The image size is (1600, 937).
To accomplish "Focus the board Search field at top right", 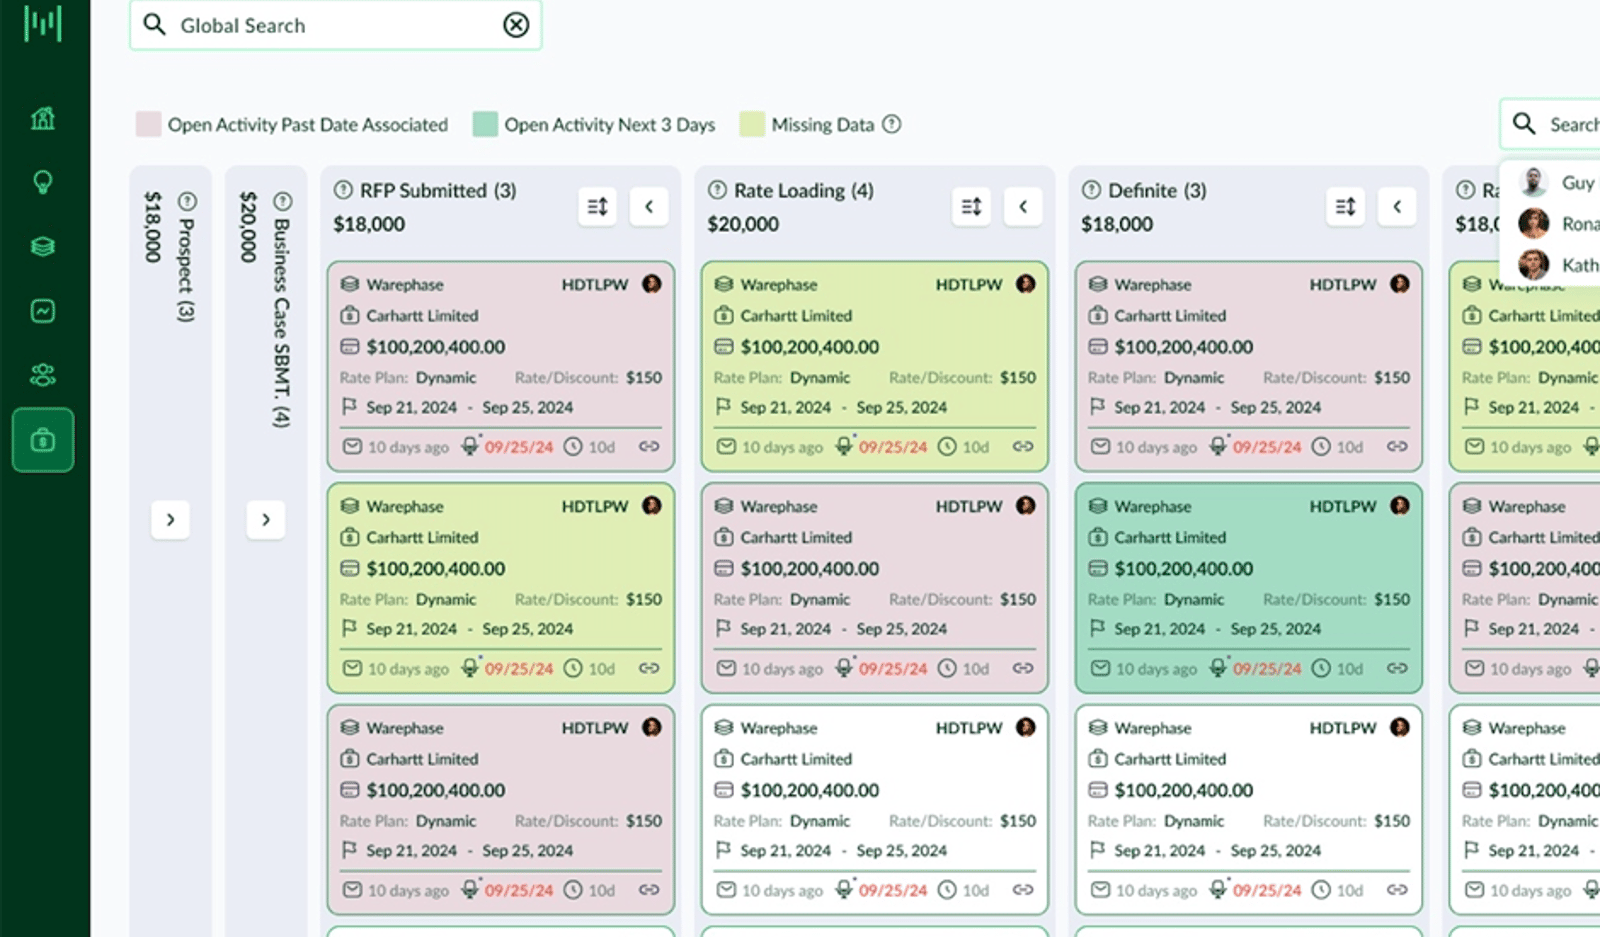I will click(1550, 124).
